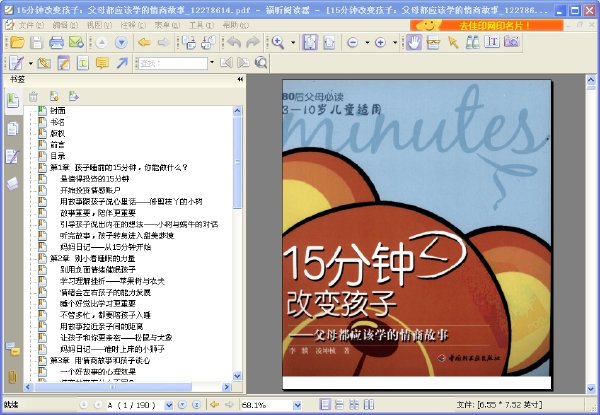Select bookmark 妈妈日记——从15分钟开始
This screenshot has width=600, height=415.
click(105, 247)
